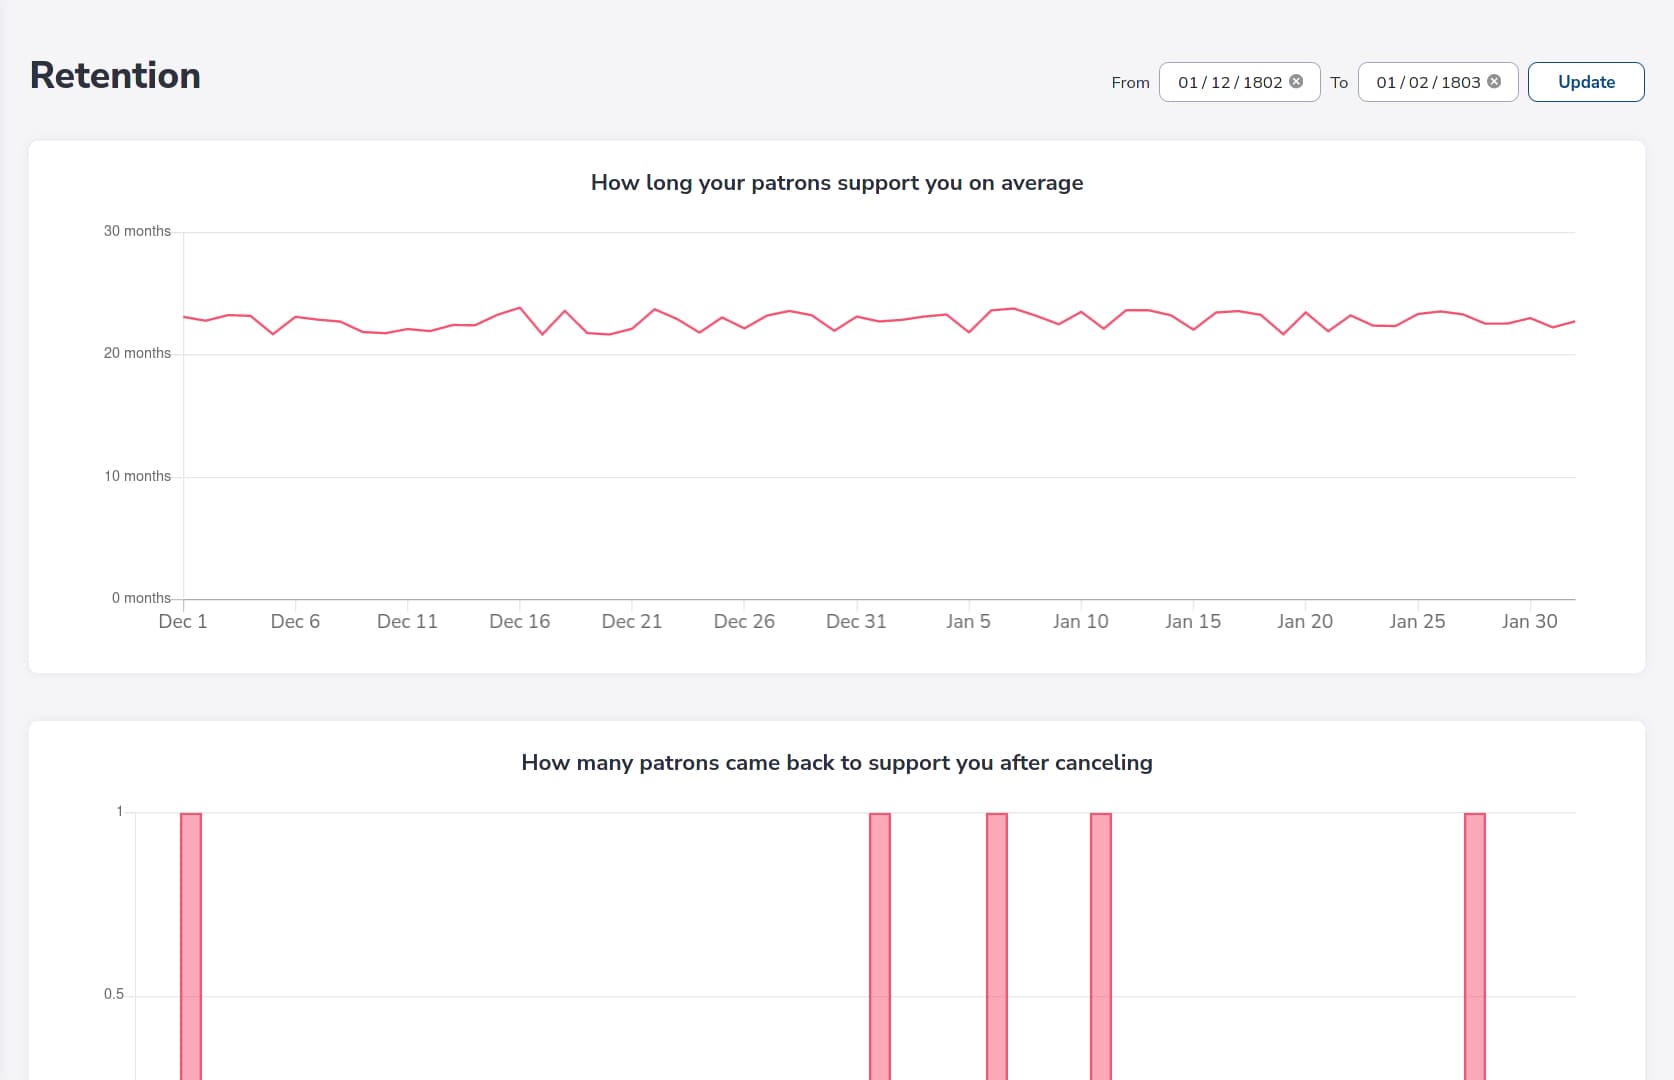Click the Jan 15 x-axis label
The height and width of the screenshot is (1080, 1674).
point(1193,621)
